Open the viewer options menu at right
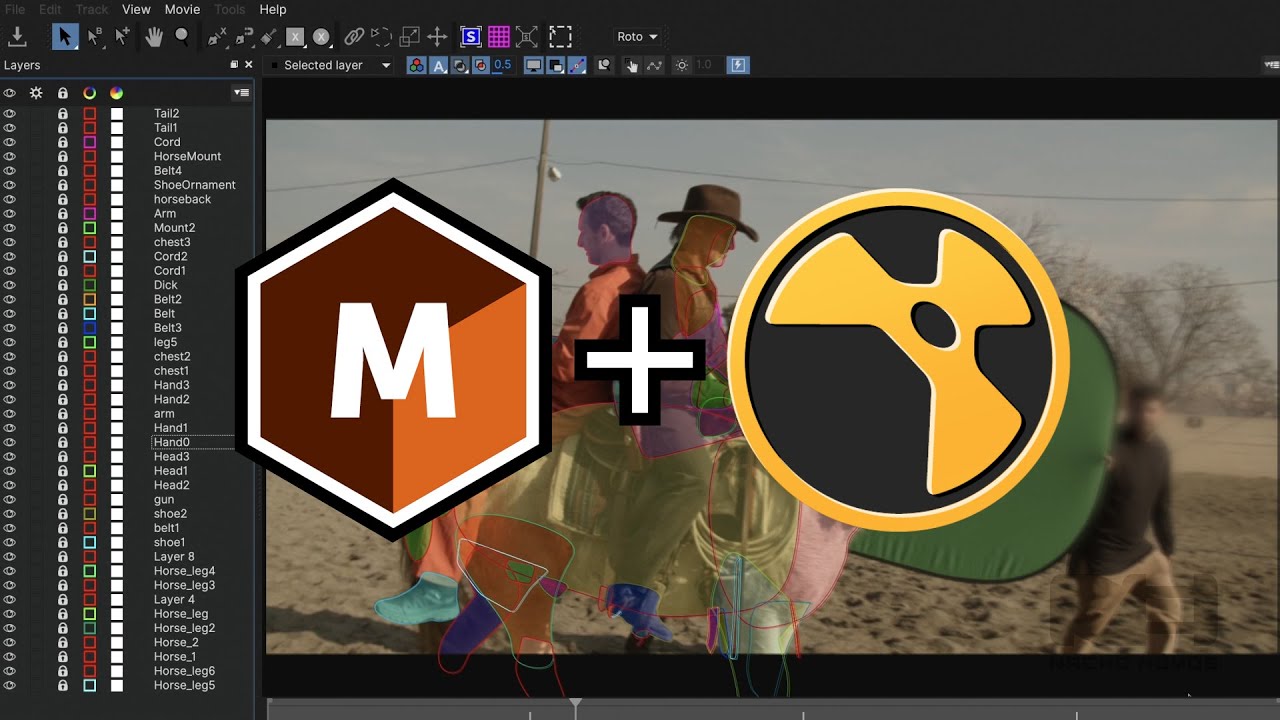 1271,65
